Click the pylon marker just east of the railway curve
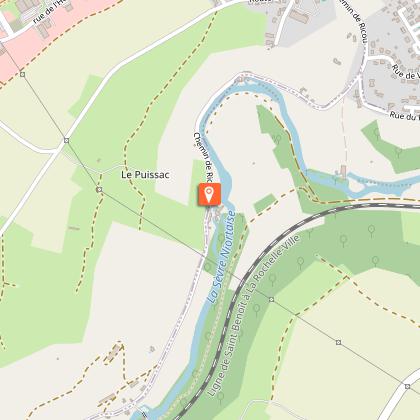Viewport: 420px width, 420px height. 272,300
